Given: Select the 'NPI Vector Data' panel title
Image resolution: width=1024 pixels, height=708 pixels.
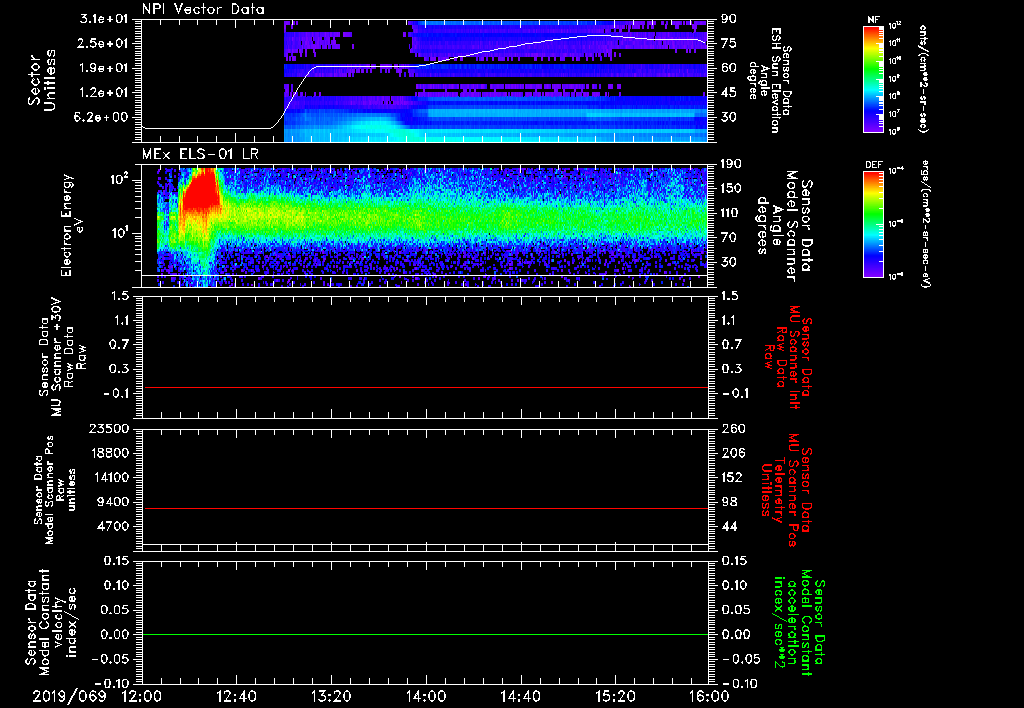Looking at the screenshot, I should (203, 9).
